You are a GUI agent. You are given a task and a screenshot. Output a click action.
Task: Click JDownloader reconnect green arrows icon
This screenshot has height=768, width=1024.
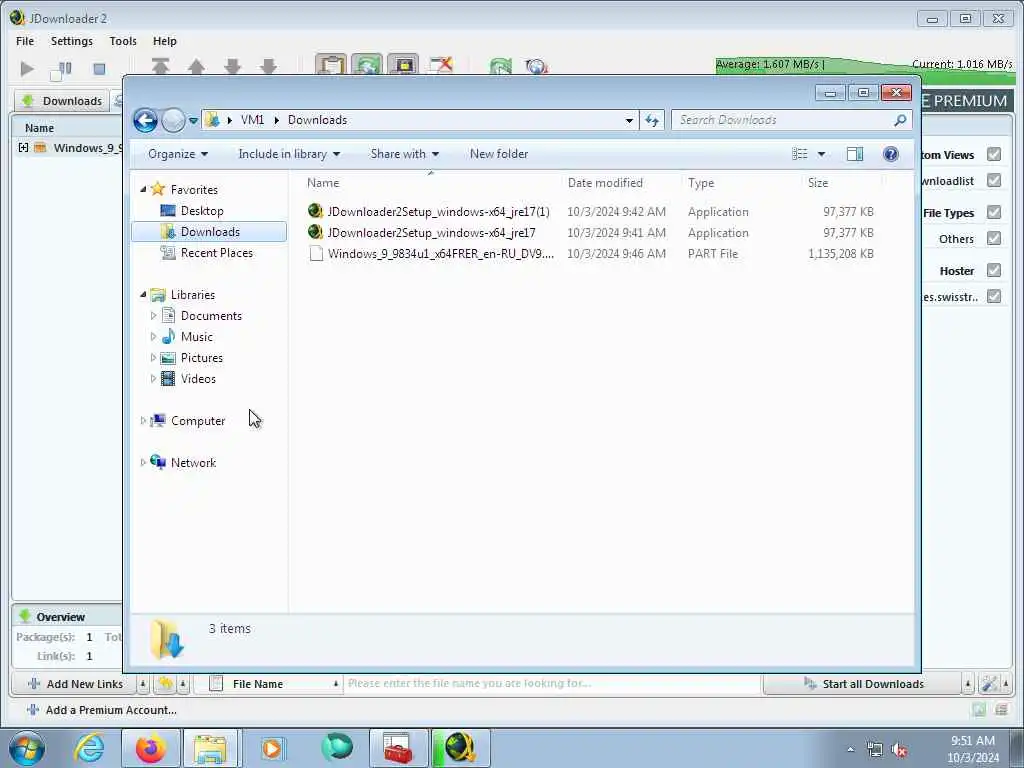501,65
